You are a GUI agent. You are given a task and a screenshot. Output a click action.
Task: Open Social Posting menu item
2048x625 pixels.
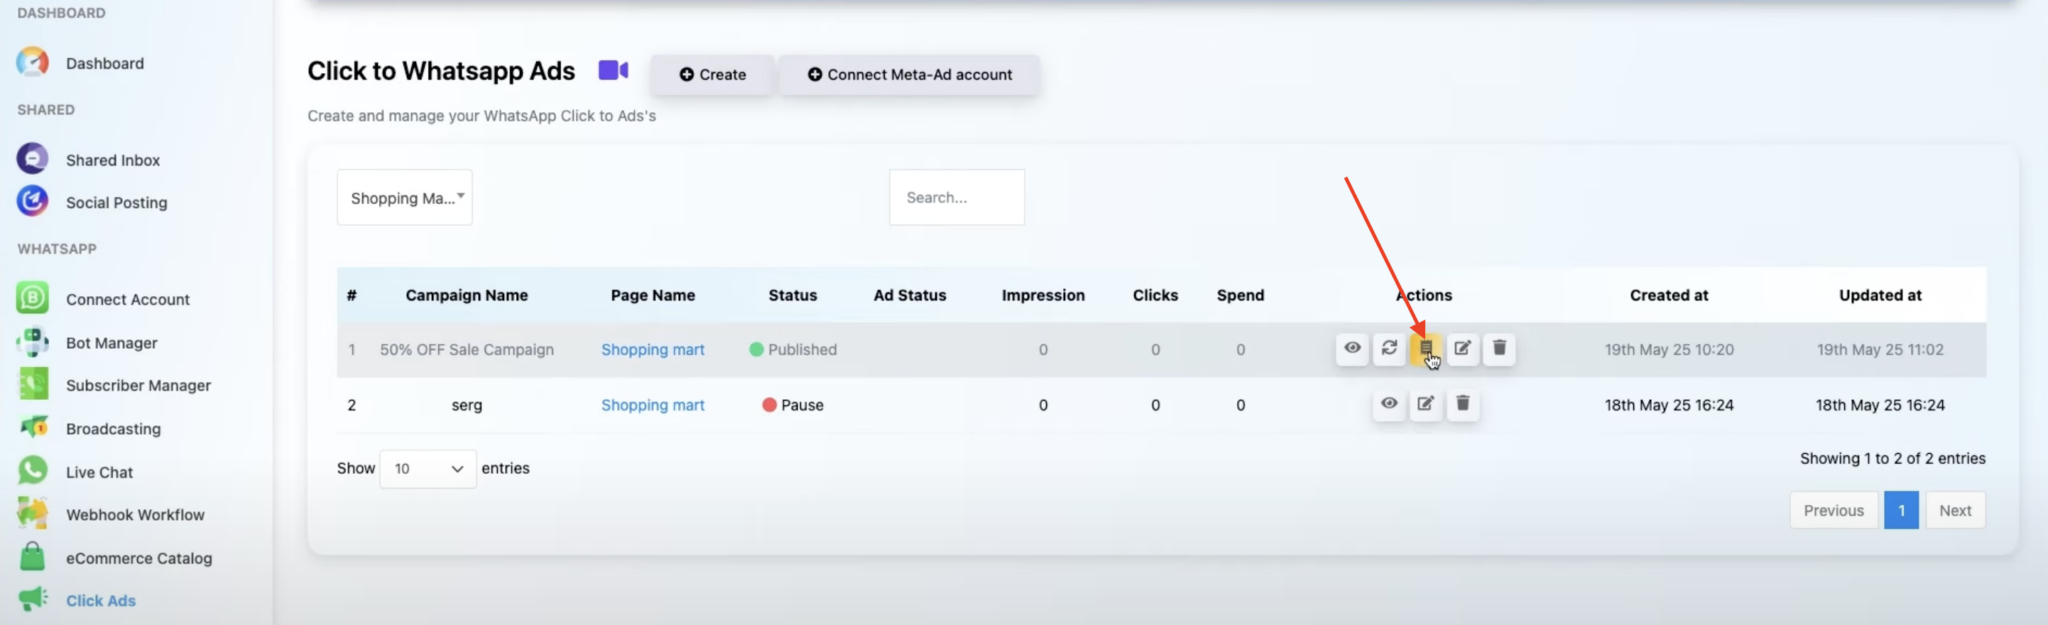click(117, 202)
